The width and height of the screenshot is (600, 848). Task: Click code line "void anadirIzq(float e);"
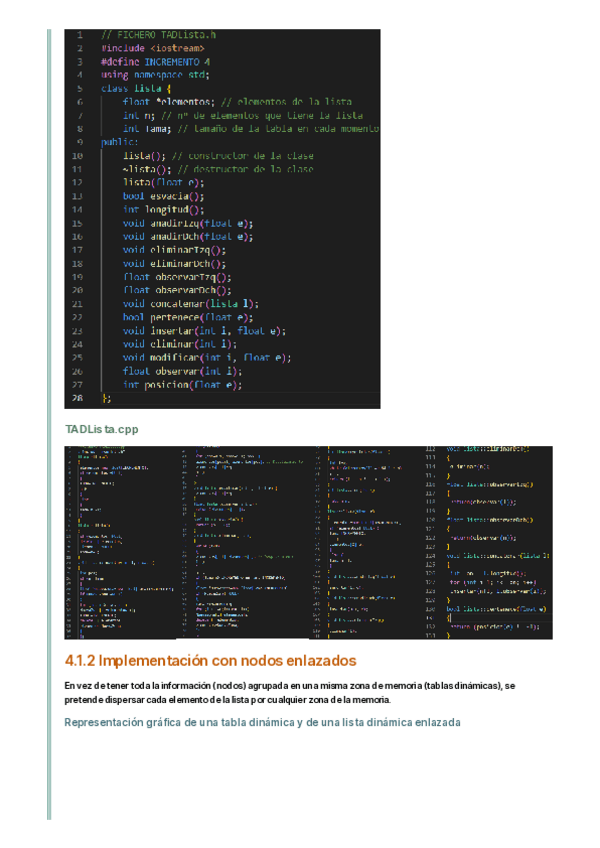point(188,223)
